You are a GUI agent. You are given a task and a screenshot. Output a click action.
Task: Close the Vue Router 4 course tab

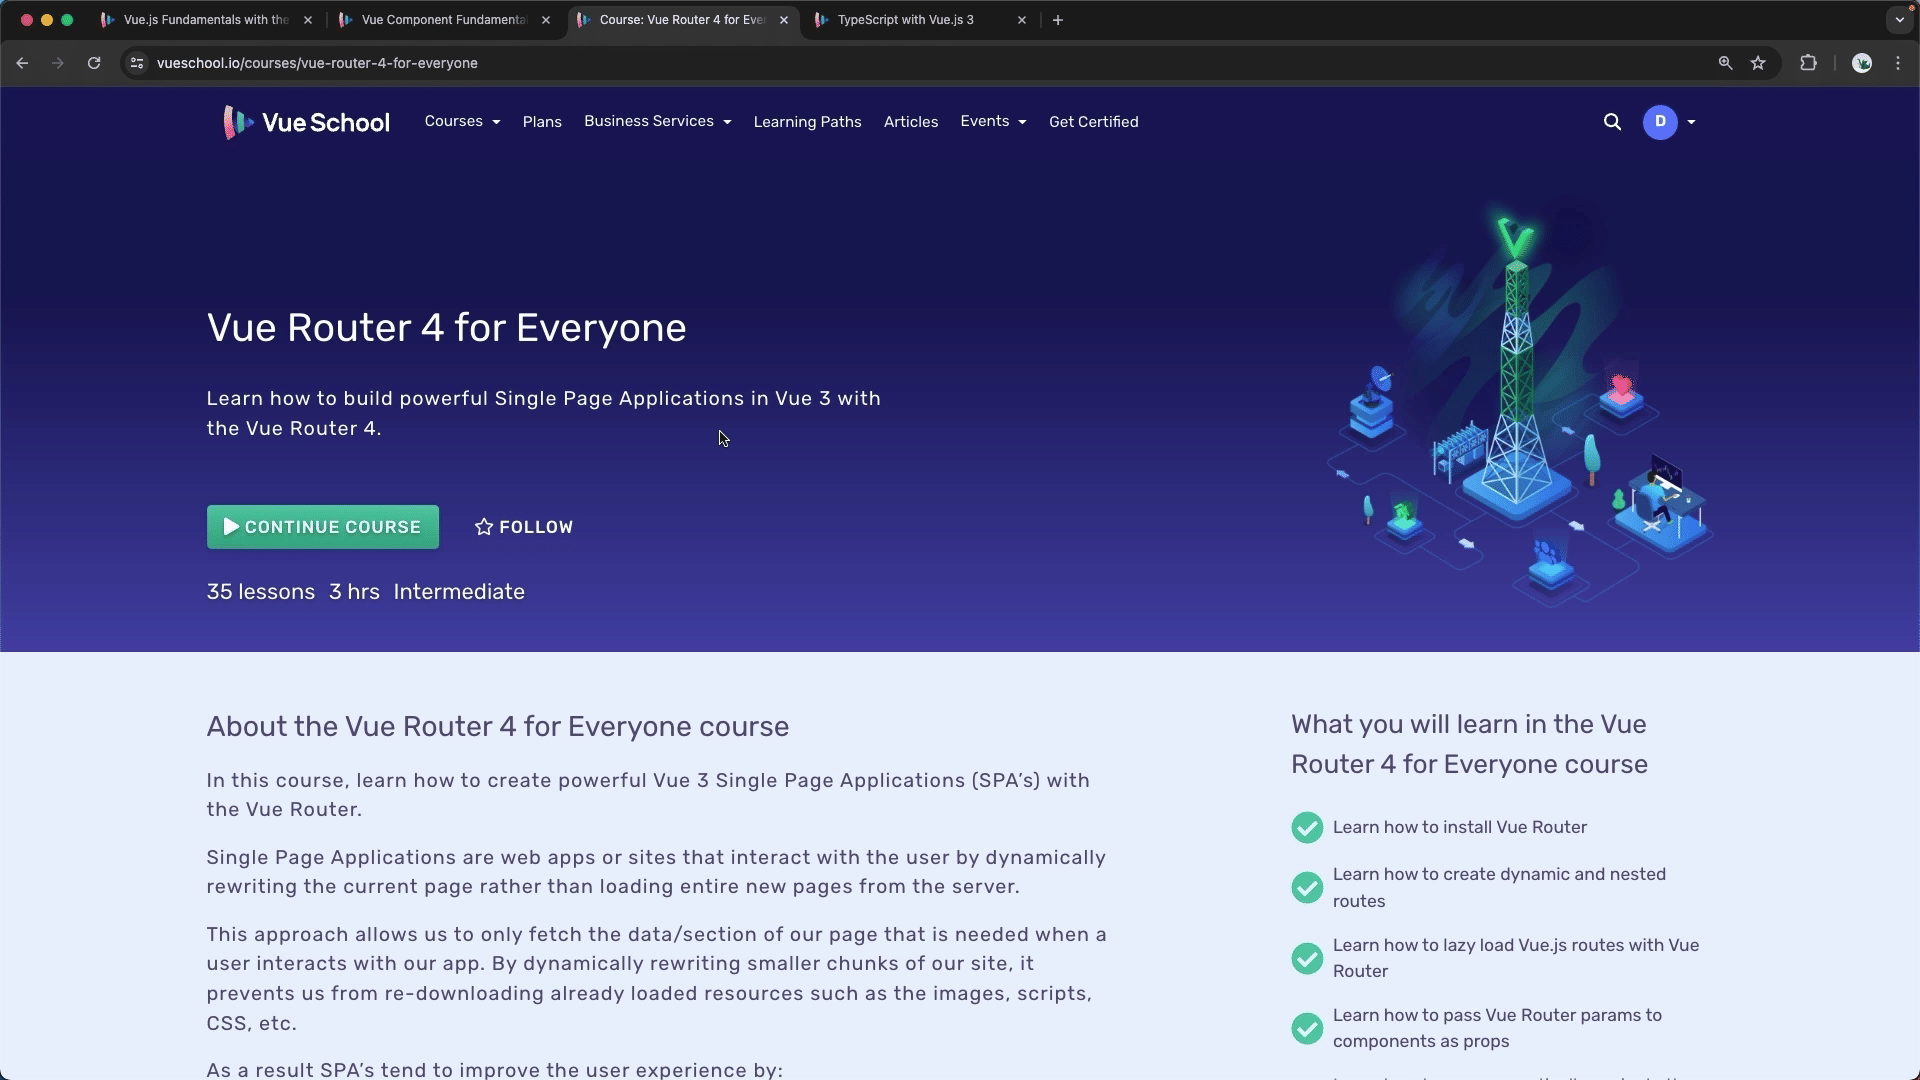click(x=784, y=20)
